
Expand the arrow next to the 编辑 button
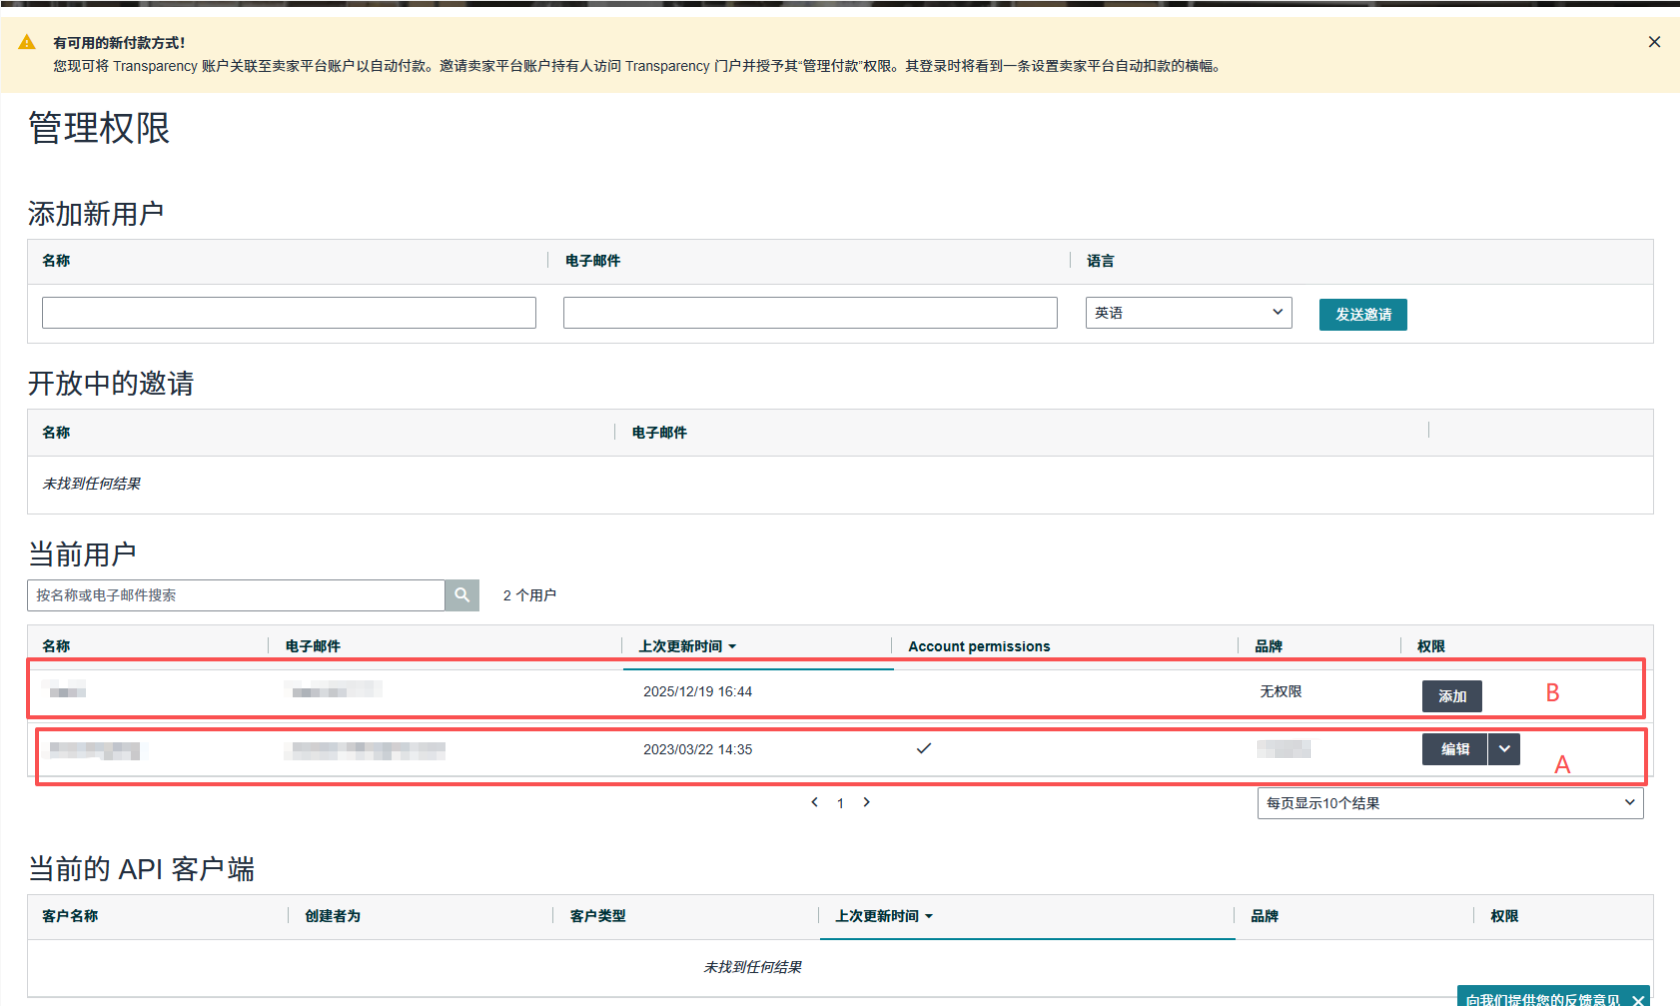point(1504,749)
